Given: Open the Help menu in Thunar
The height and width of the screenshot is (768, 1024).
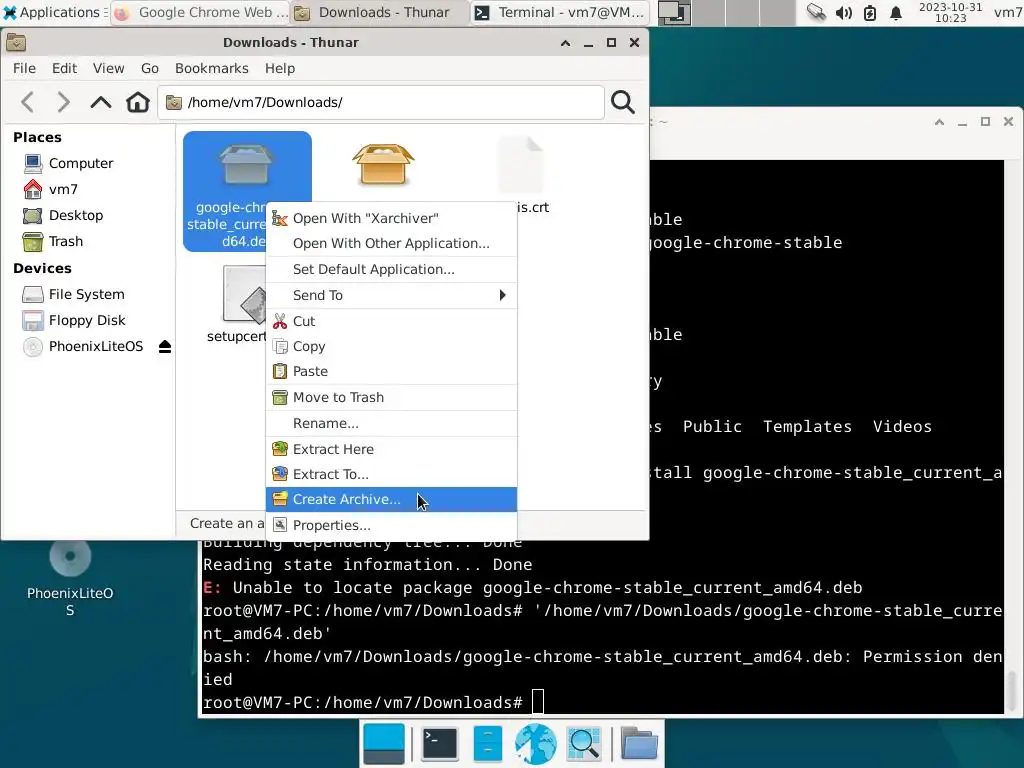Looking at the screenshot, I should [x=280, y=69].
